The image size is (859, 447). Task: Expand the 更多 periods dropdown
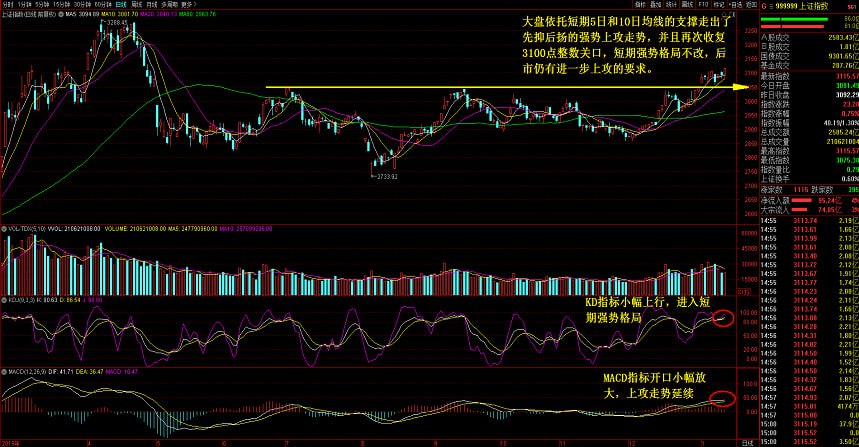pos(188,4)
